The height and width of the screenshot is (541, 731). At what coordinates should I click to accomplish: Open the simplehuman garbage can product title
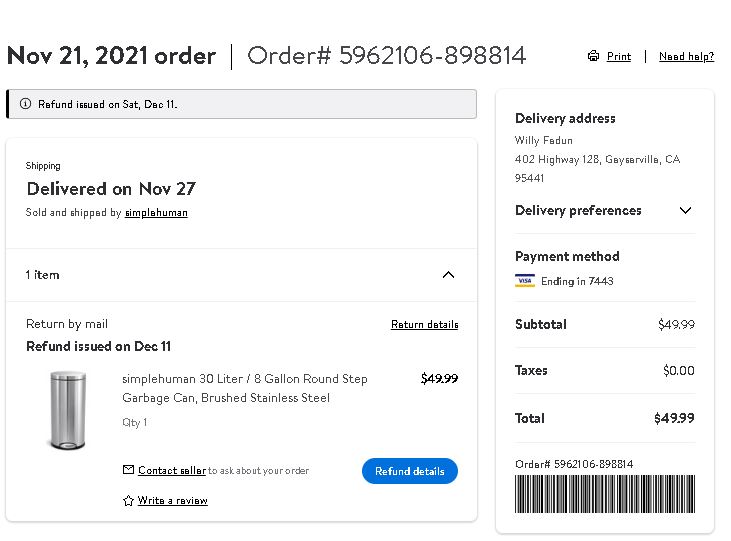tap(245, 388)
